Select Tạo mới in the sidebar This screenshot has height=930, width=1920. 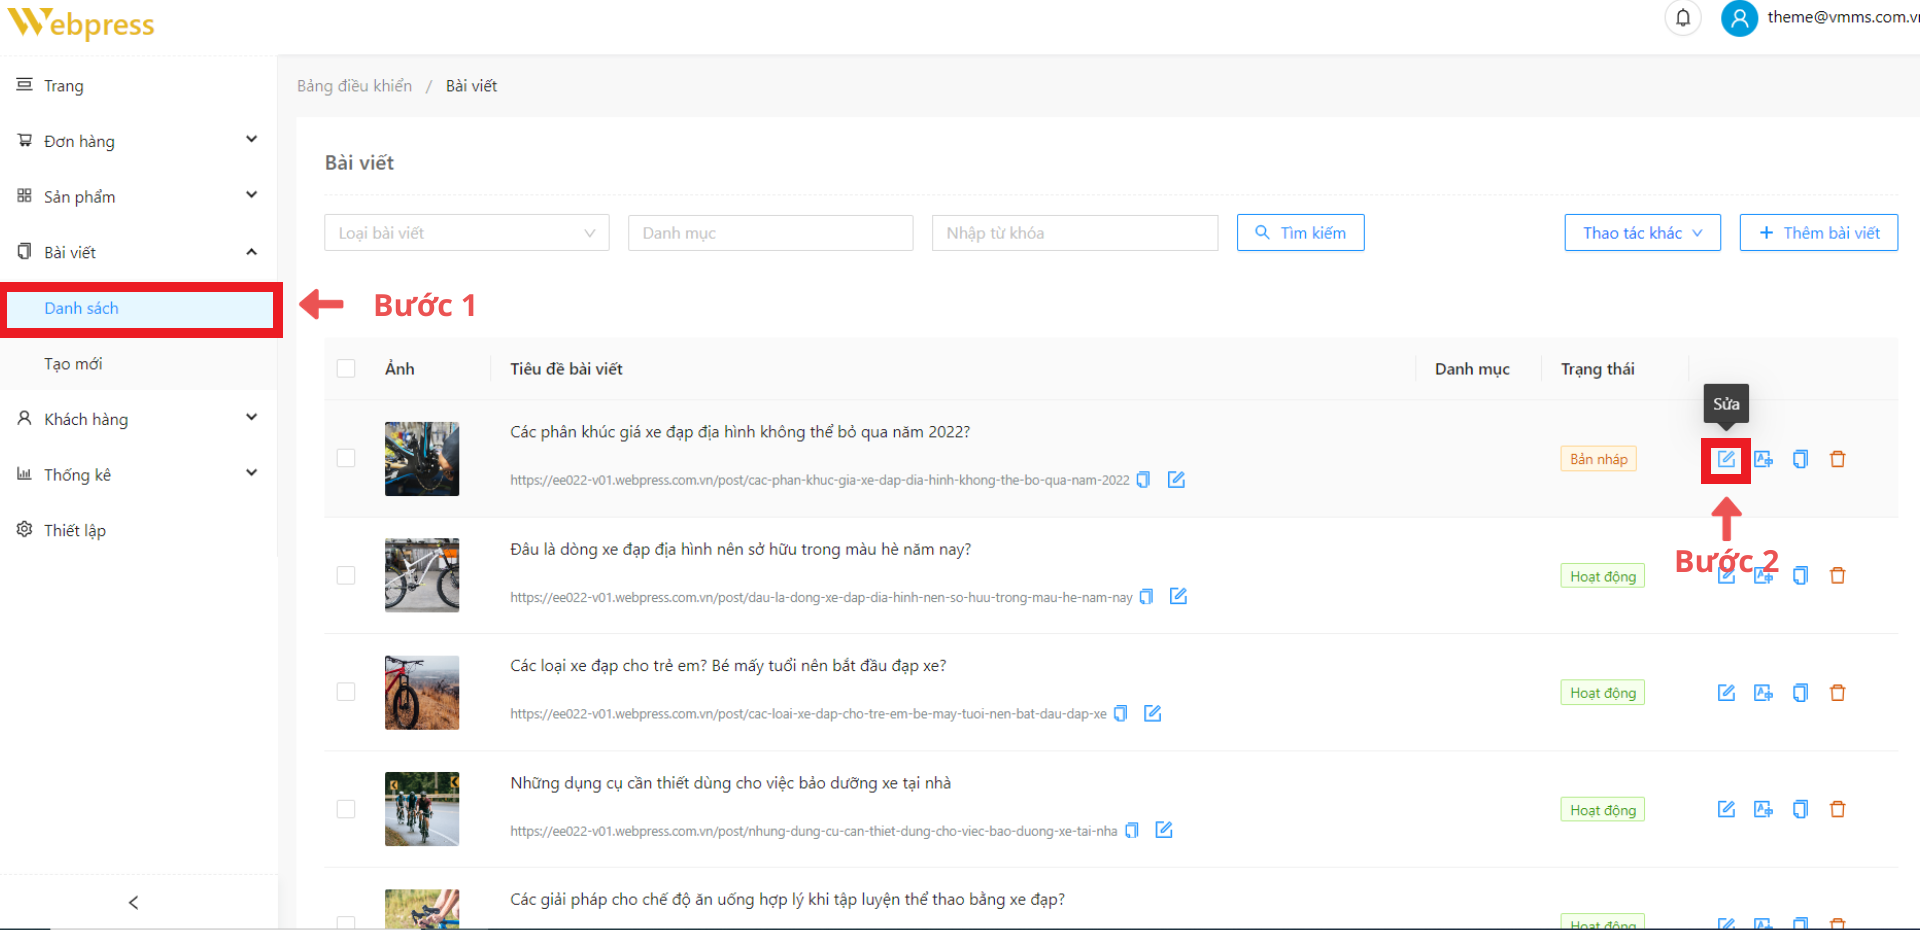point(73,364)
